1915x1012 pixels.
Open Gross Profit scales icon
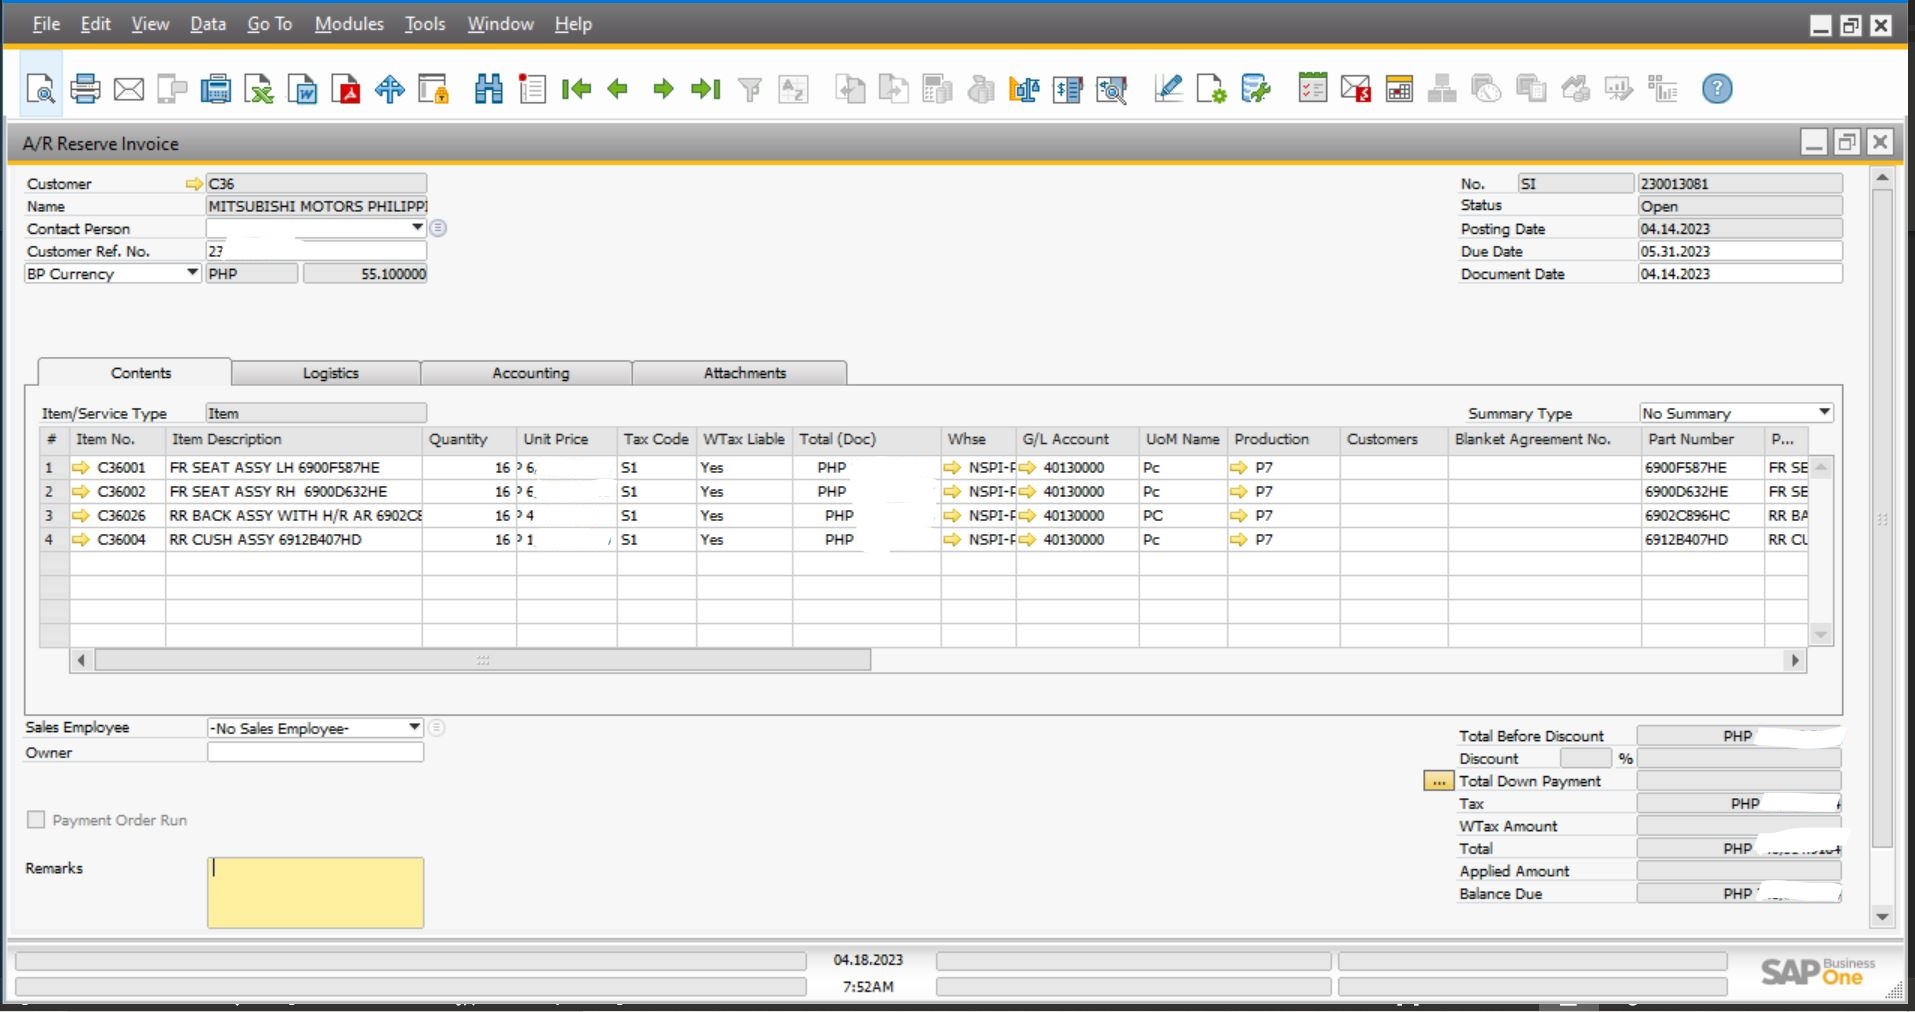[1024, 90]
